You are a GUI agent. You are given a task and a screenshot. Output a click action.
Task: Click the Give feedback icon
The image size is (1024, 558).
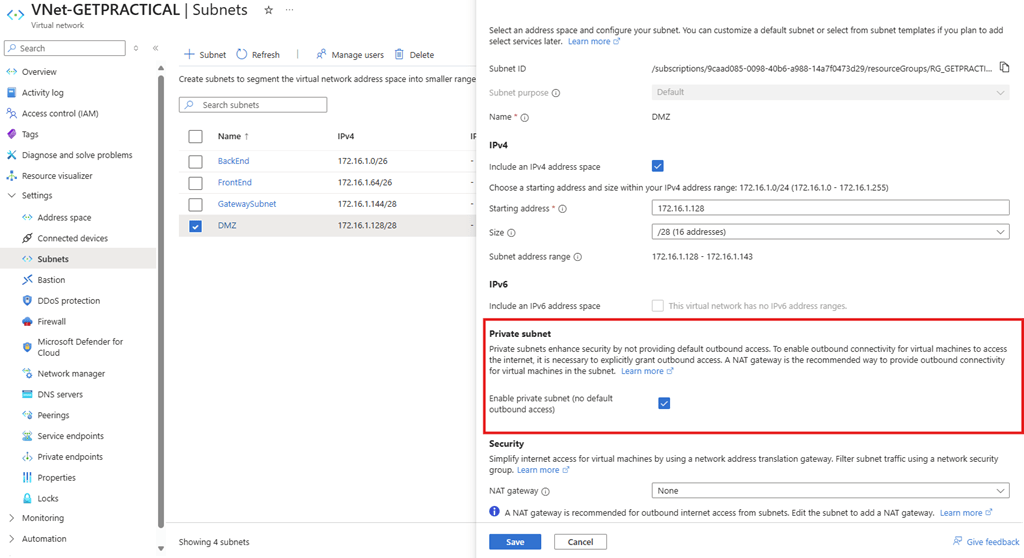point(957,541)
